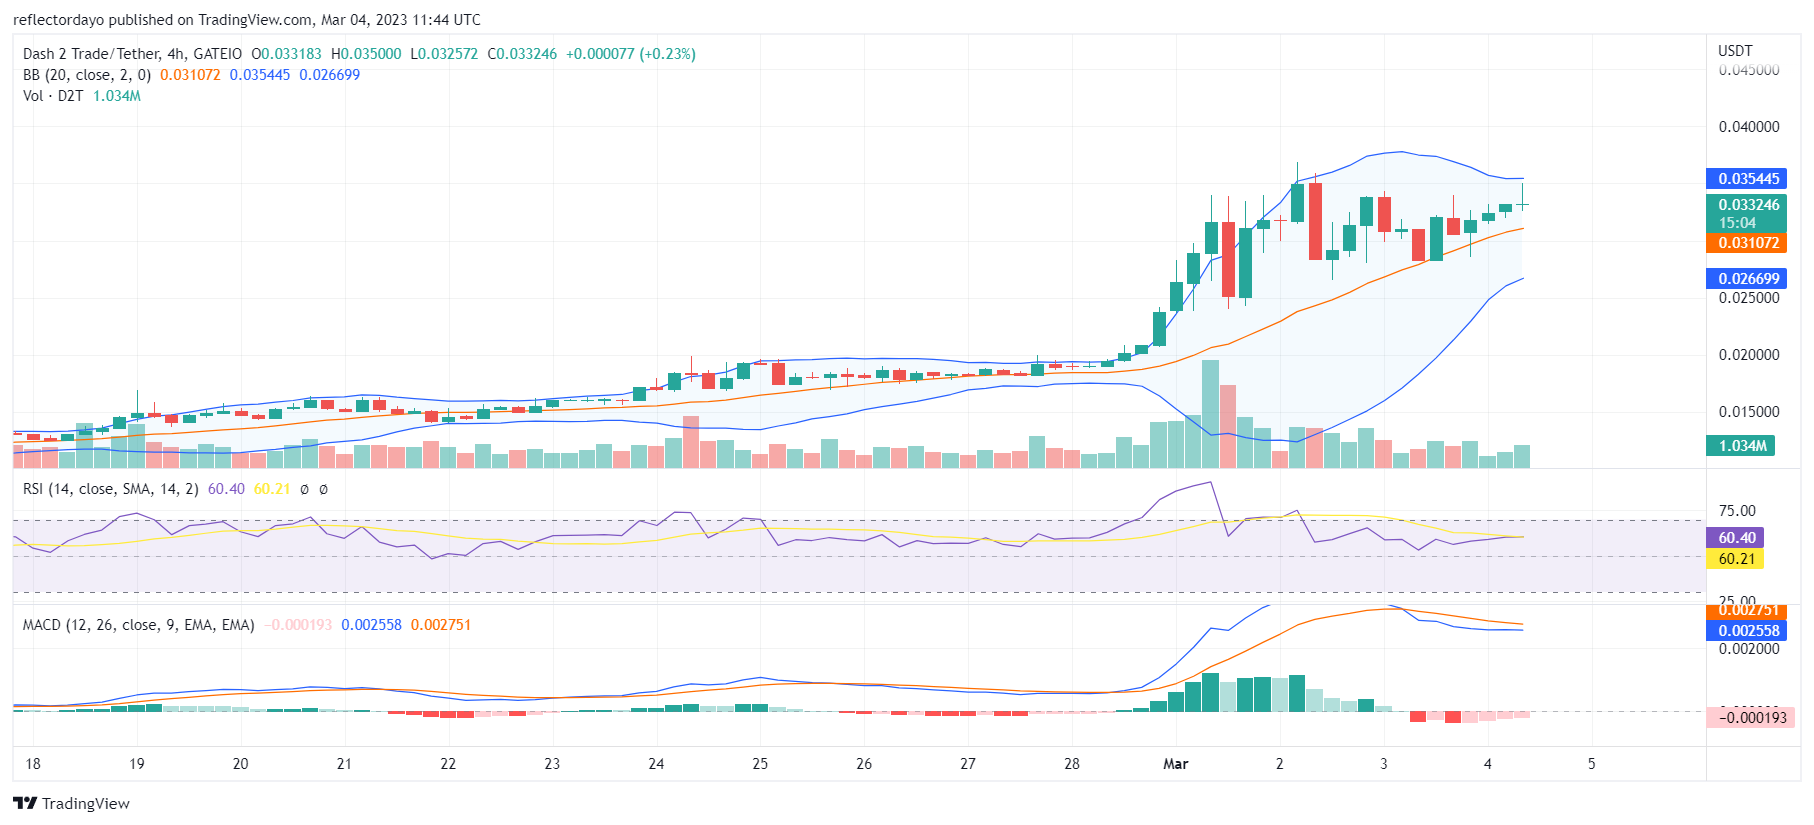Click date label 21 on time axis
Screen dimensions: 1814x825
(344, 764)
